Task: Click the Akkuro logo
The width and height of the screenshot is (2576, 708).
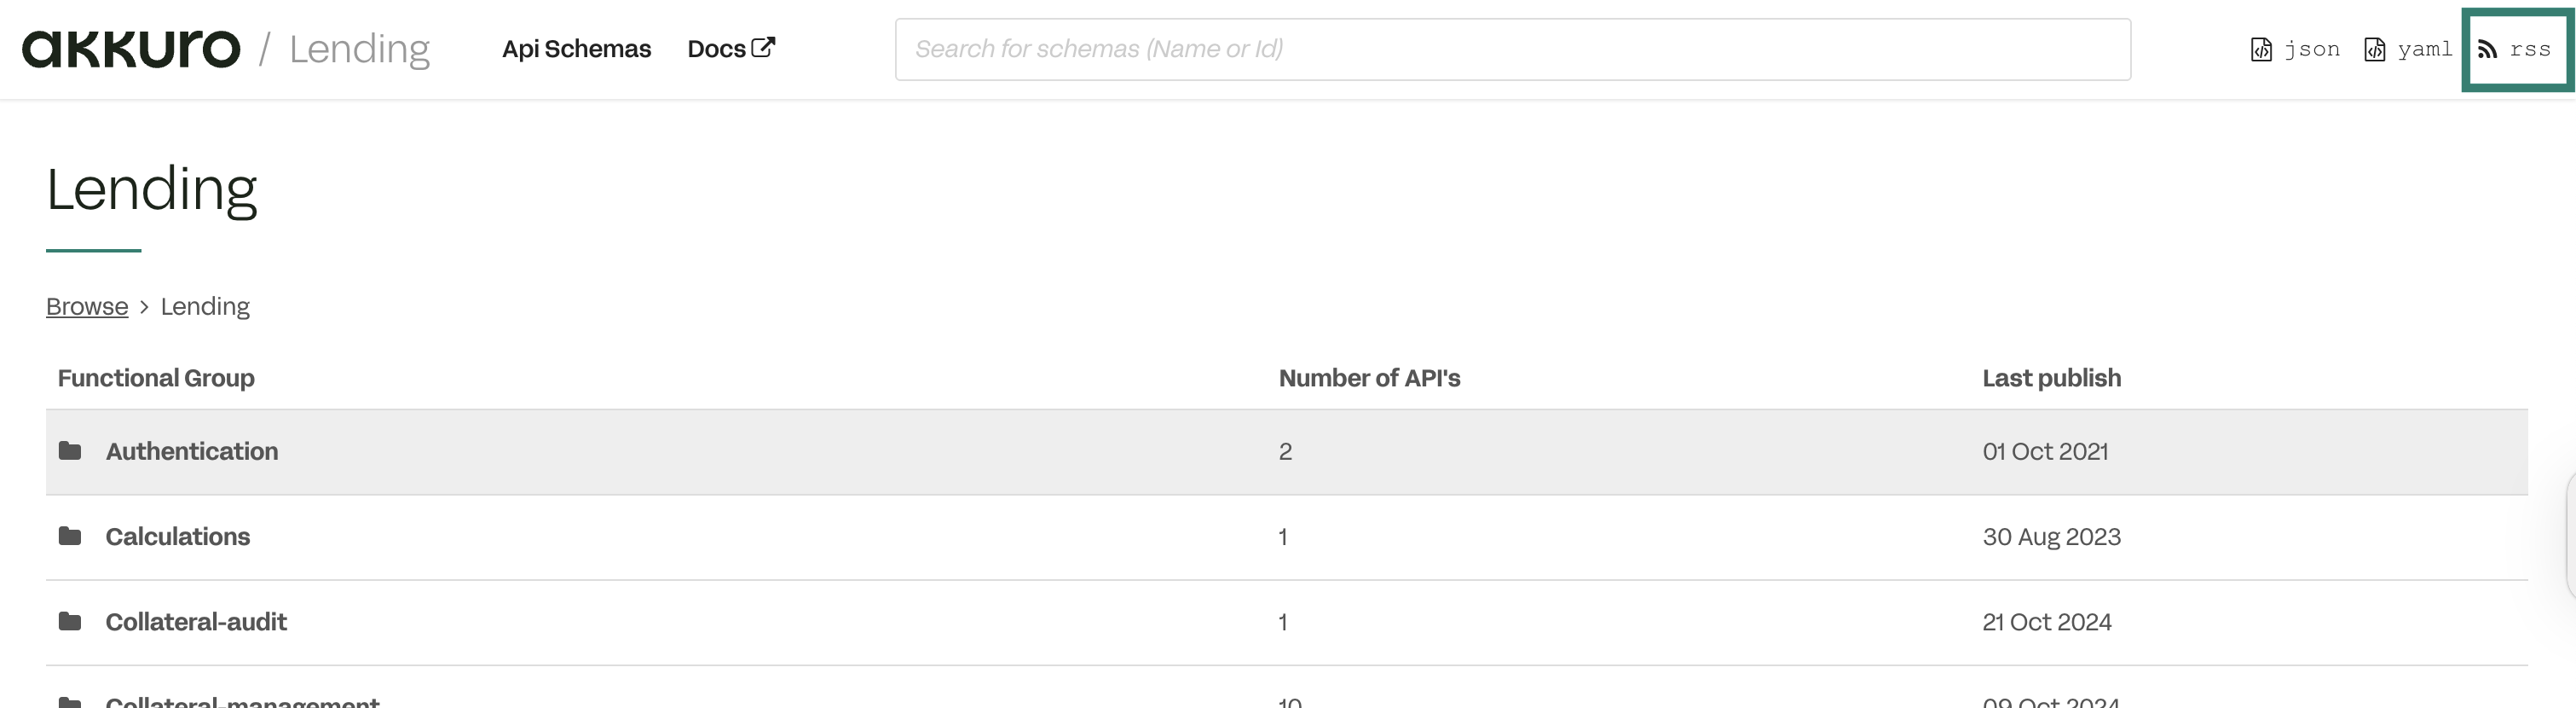Action: (x=131, y=49)
